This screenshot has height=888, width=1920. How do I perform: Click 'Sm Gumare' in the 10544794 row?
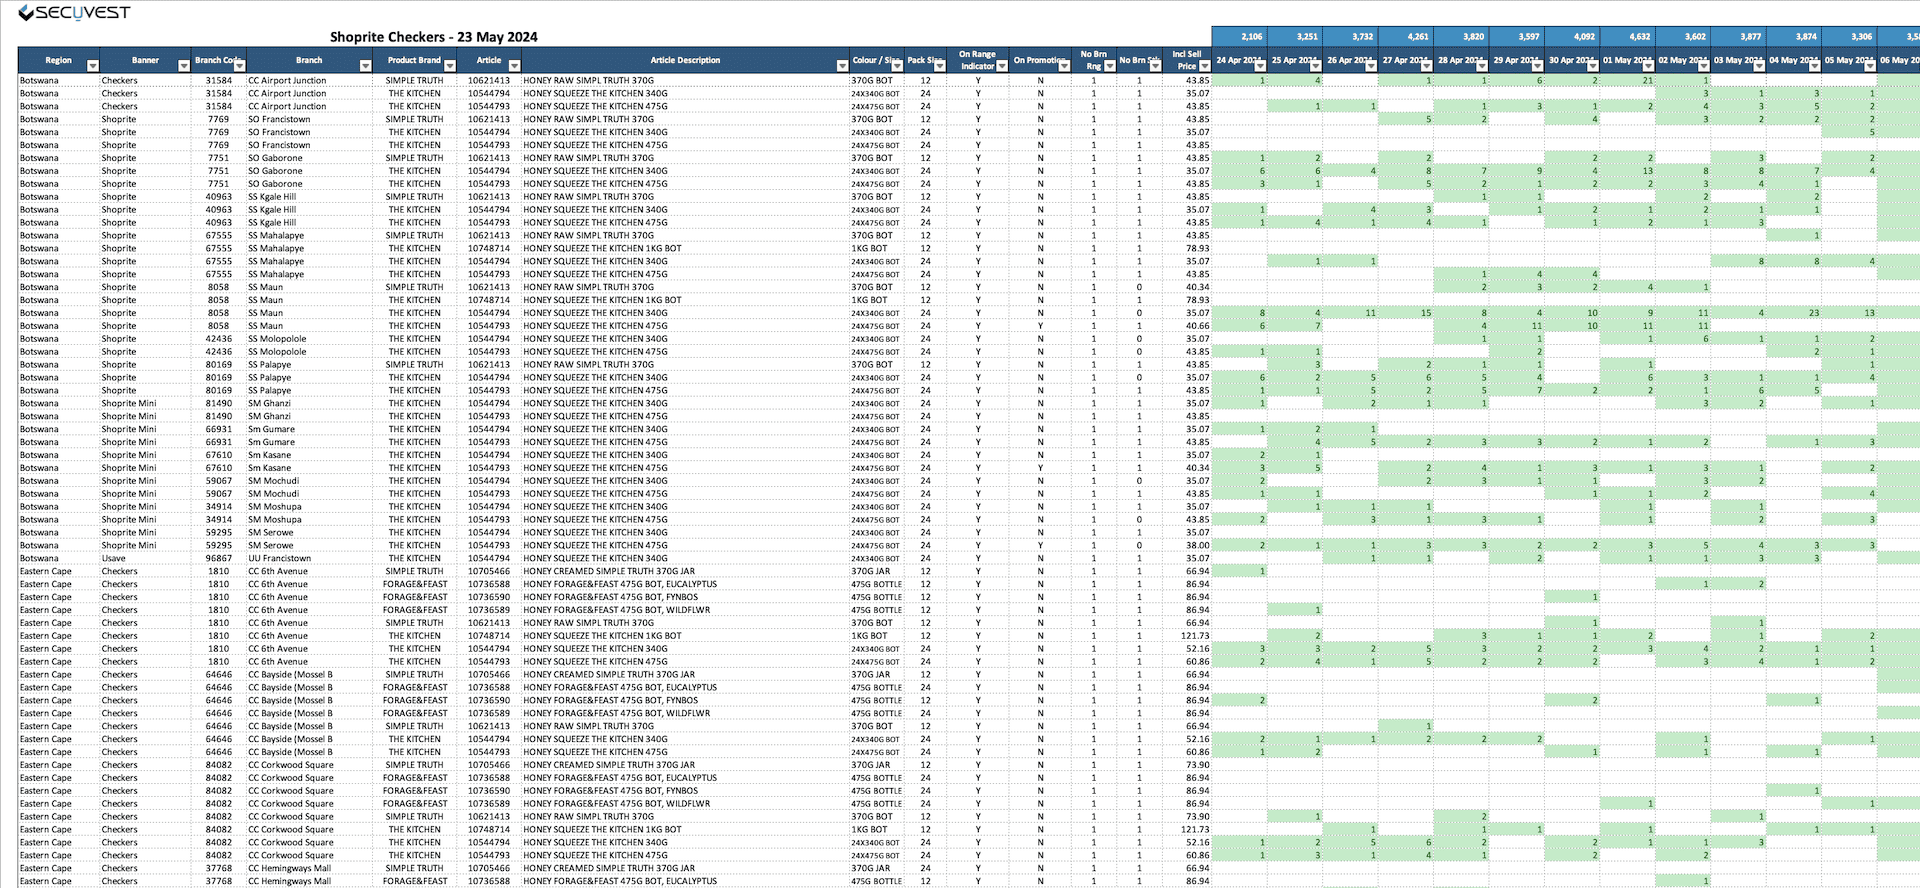pyautogui.click(x=272, y=430)
